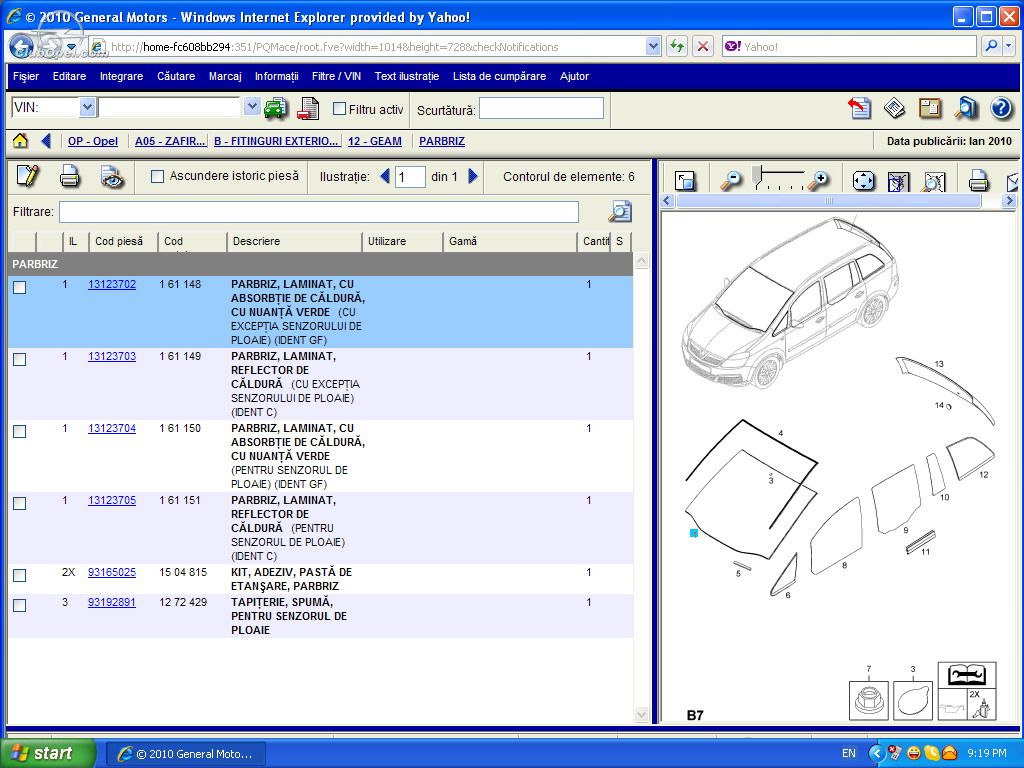Click the Filtrare text input field
The width and height of the screenshot is (1024, 768).
[319, 212]
